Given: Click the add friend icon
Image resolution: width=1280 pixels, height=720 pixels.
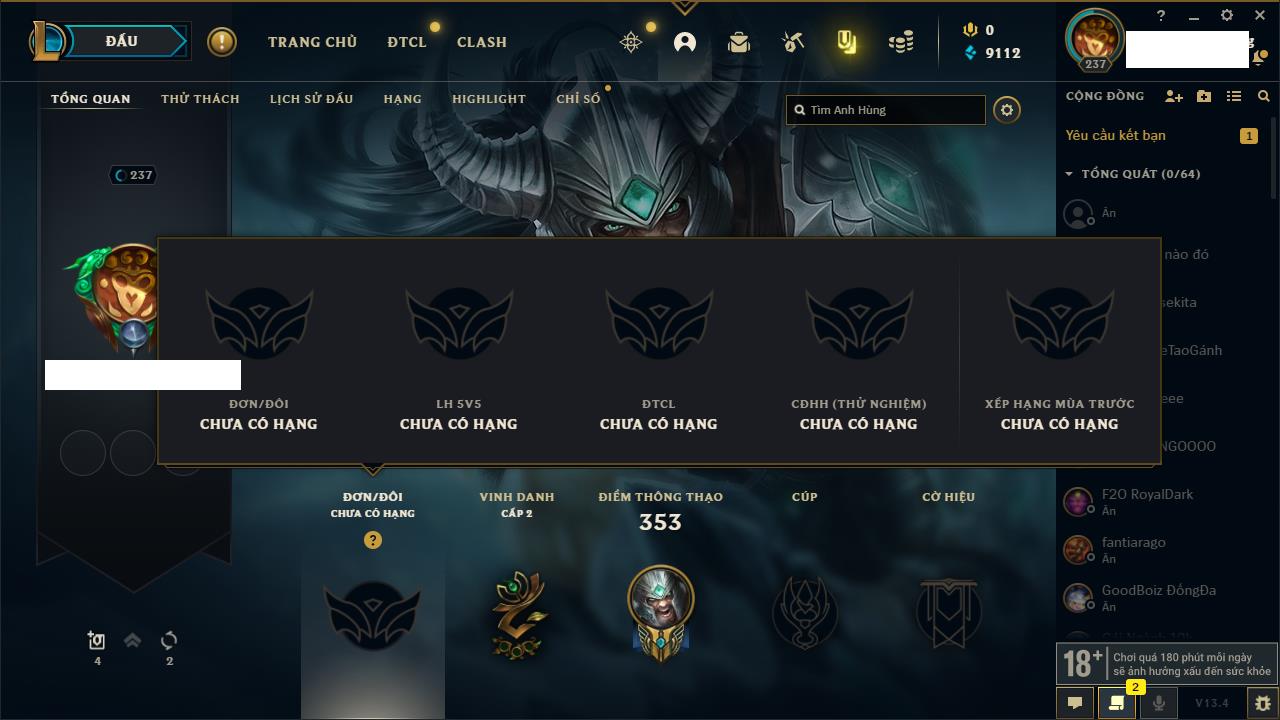Looking at the screenshot, I should coord(1174,96).
